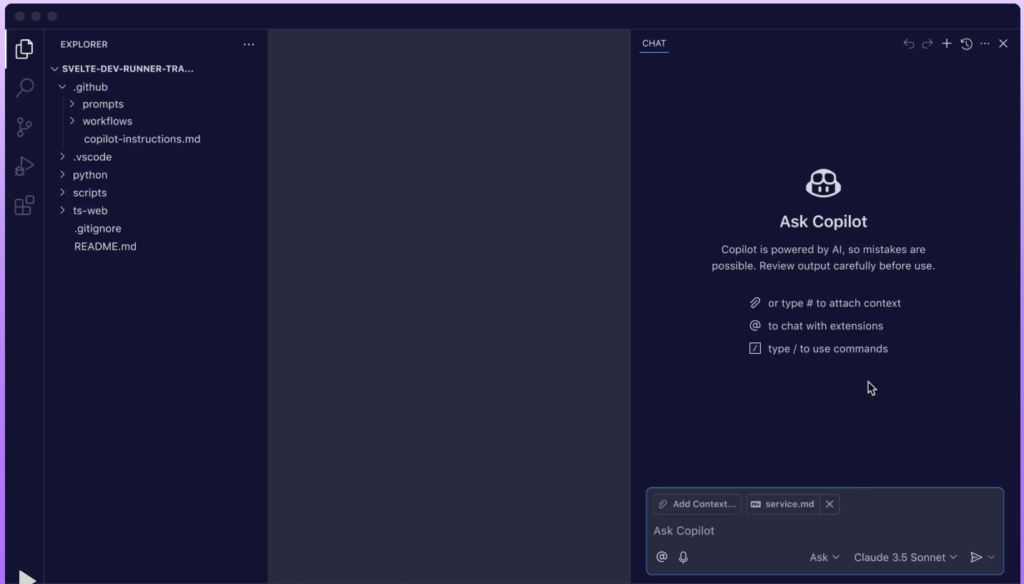This screenshot has height=584, width=1024.
Task: Click the Copilot logo in chat welcome
Action: [x=823, y=183]
